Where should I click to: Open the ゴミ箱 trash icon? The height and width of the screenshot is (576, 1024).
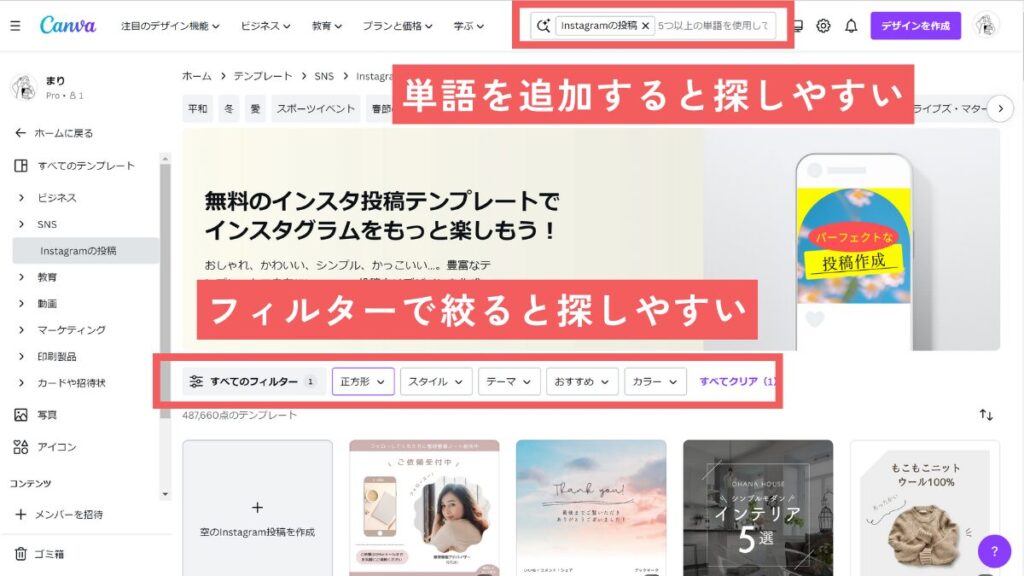21,554
